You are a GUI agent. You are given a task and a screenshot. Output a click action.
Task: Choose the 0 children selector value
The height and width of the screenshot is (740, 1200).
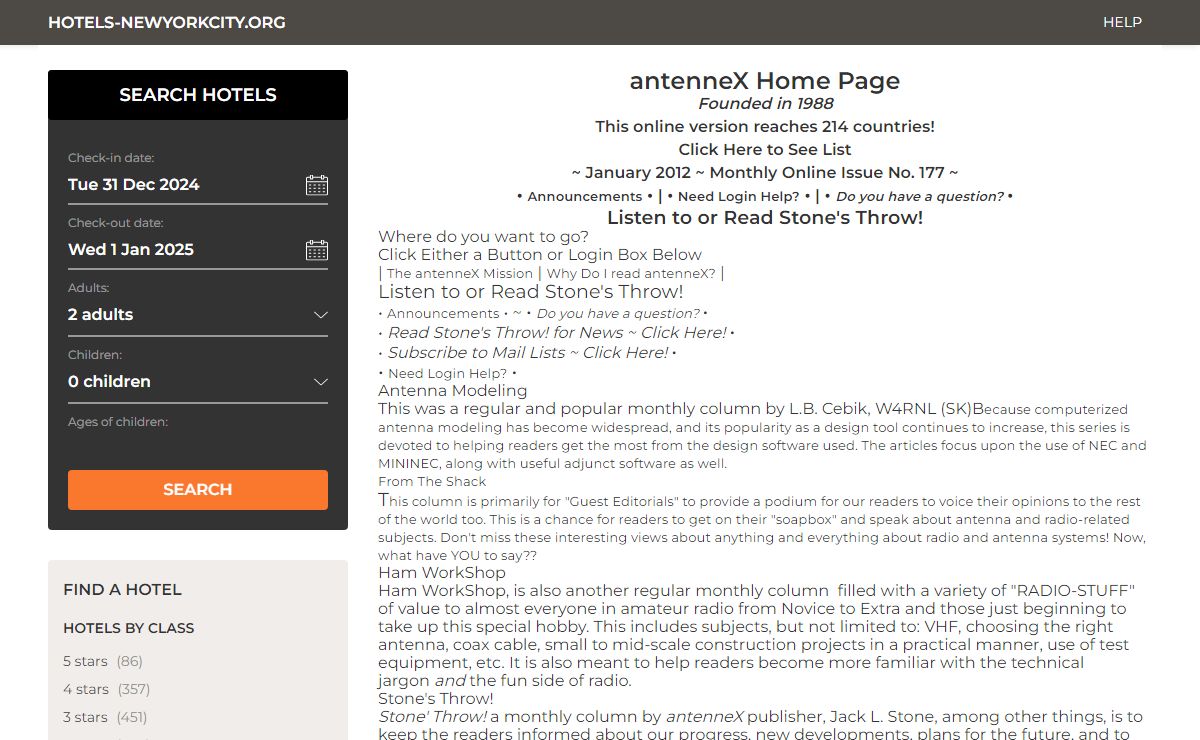pyautogui.click(x=198, y=382)
